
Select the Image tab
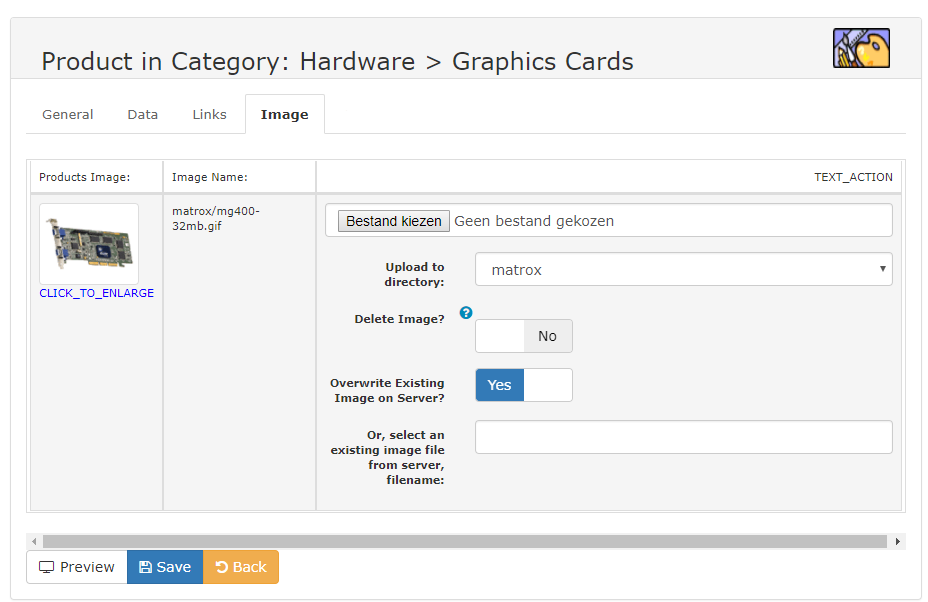(x=285, y=115)
